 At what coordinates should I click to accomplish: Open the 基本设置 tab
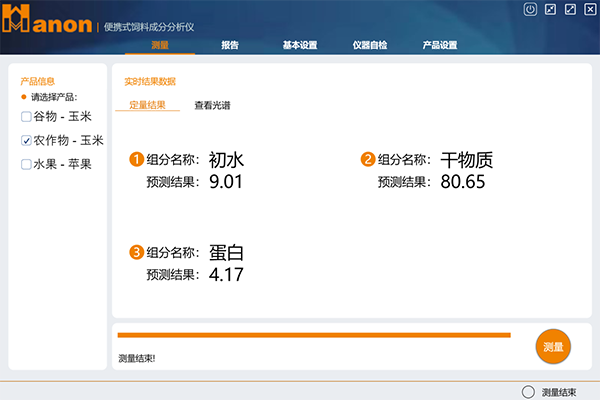[x=299, y=45]
